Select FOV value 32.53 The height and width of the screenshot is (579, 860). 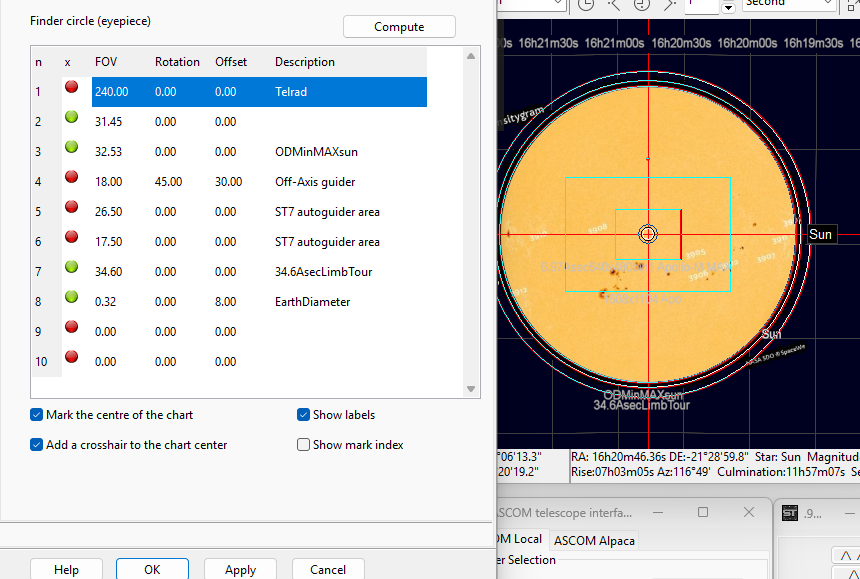(109, 152)
